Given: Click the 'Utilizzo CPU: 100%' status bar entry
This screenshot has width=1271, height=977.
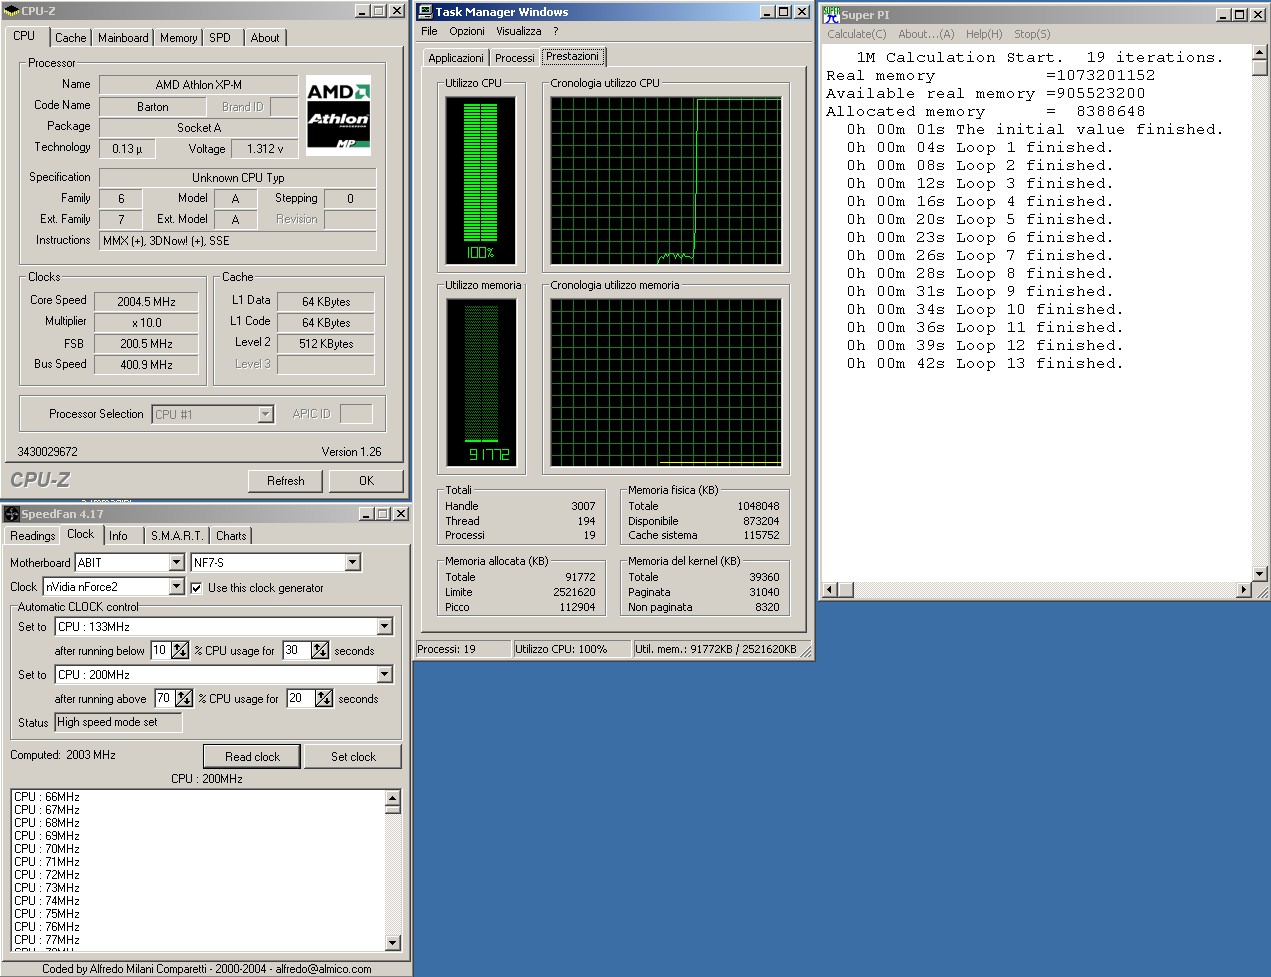Looking at the screenshot, I should pos(572,649).
